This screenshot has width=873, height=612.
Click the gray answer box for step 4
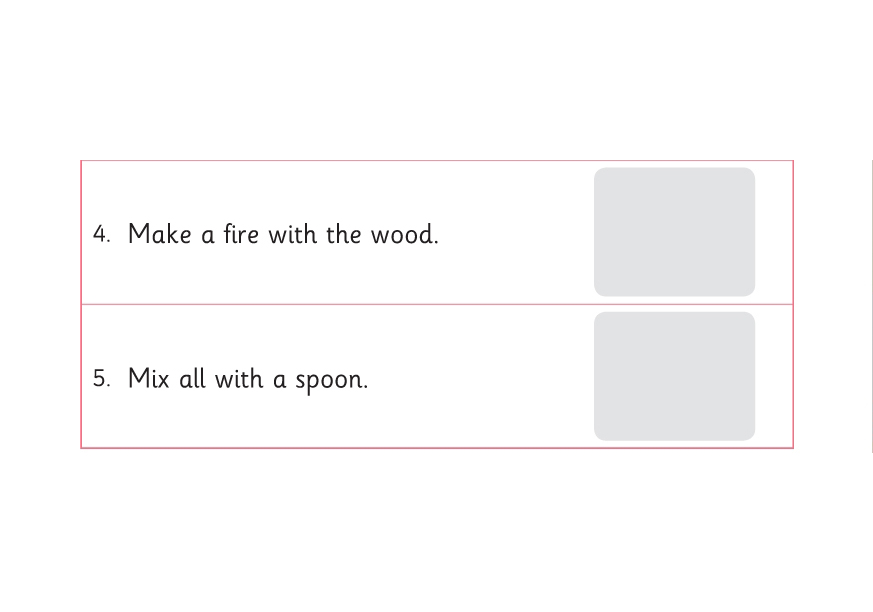click(x=674, y=232)
